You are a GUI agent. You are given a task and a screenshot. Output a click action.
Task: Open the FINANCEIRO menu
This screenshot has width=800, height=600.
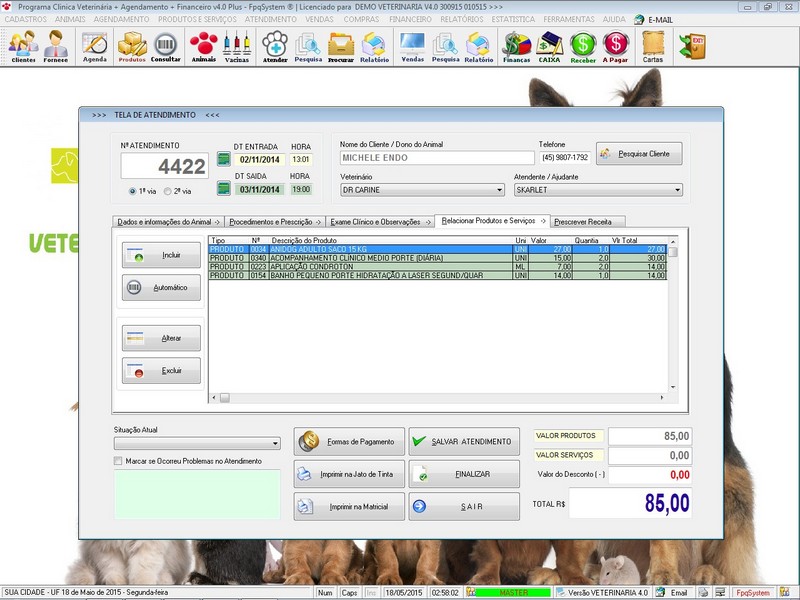pyautogui.click(x=410, y=19)
